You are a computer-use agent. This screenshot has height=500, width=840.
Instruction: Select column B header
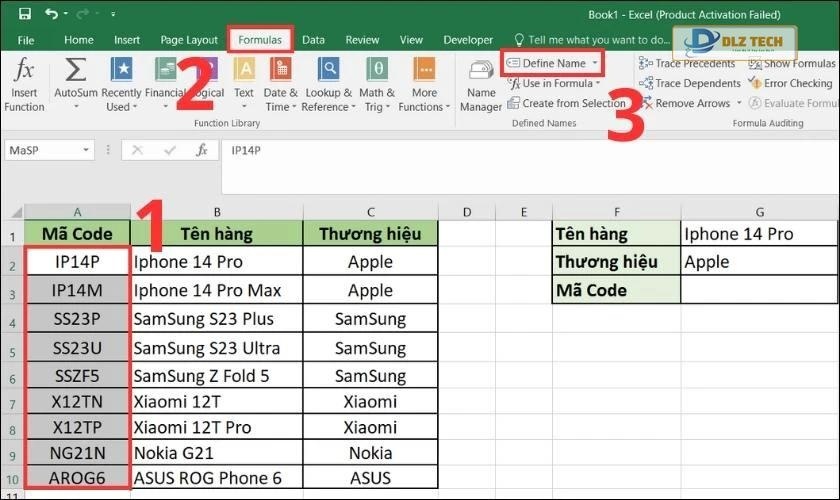(216, 211)
